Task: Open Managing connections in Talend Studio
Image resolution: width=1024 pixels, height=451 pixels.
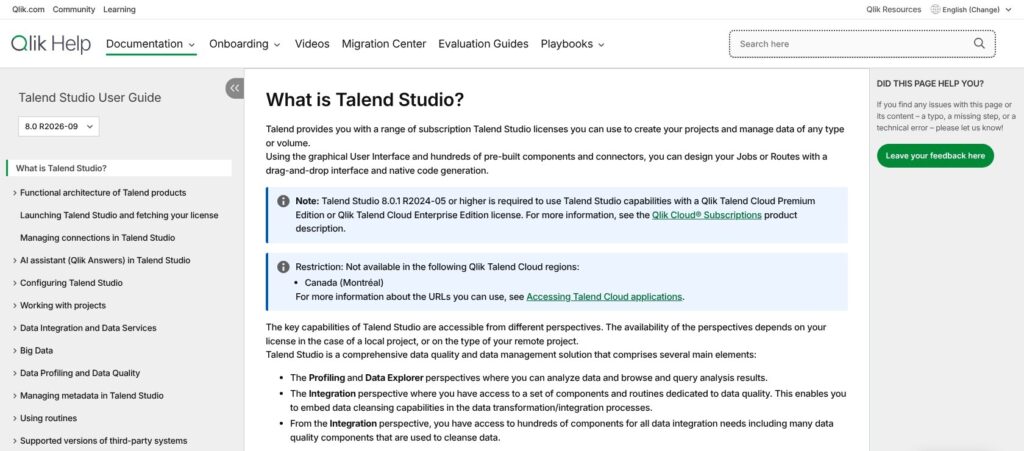Action: (97, 238)
